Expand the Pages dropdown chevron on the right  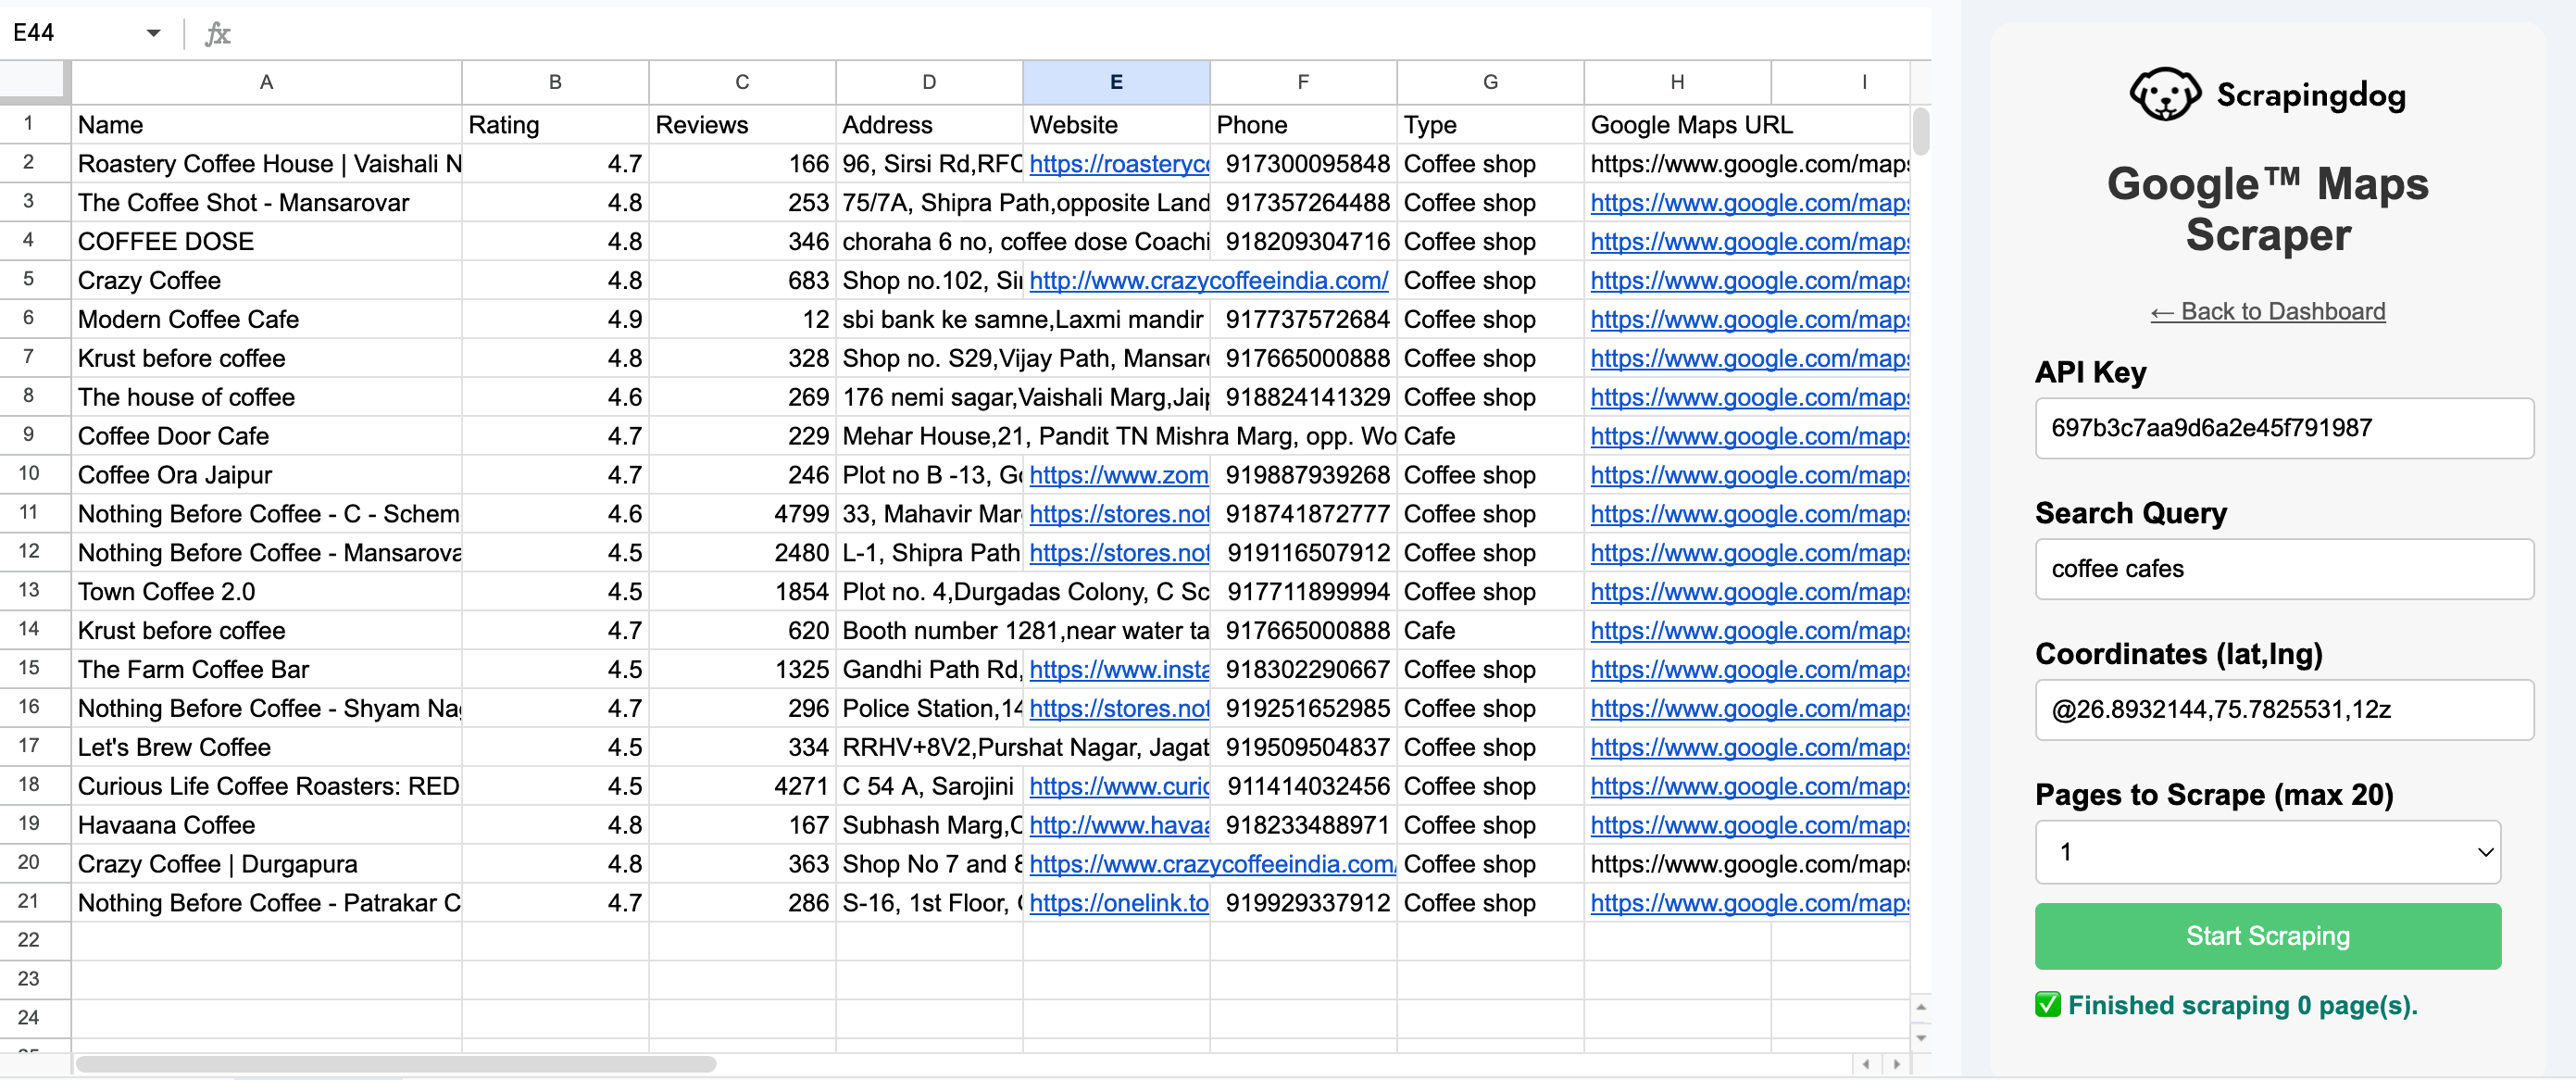pyautogui.click(x=2486, y=852)
